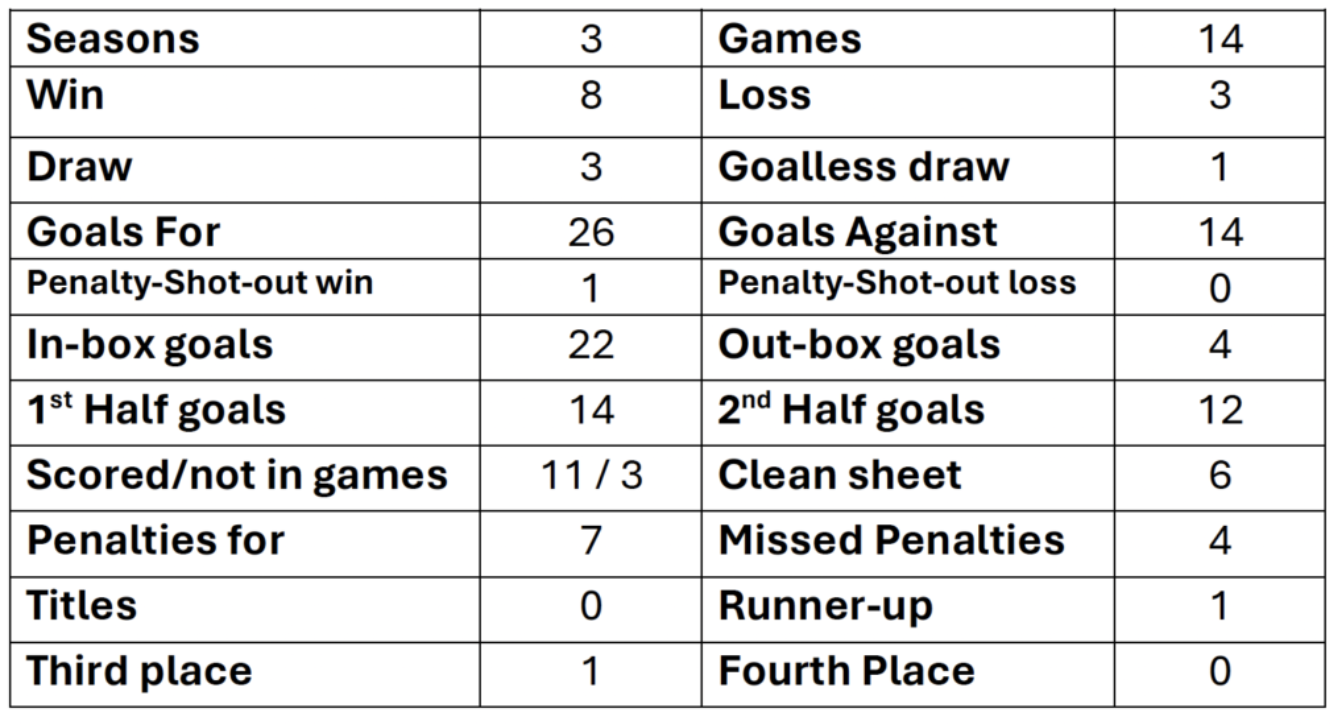Select the 2nd Half goals value 12
Screen dimensions: 1342x724
(x=1219, y=411)
